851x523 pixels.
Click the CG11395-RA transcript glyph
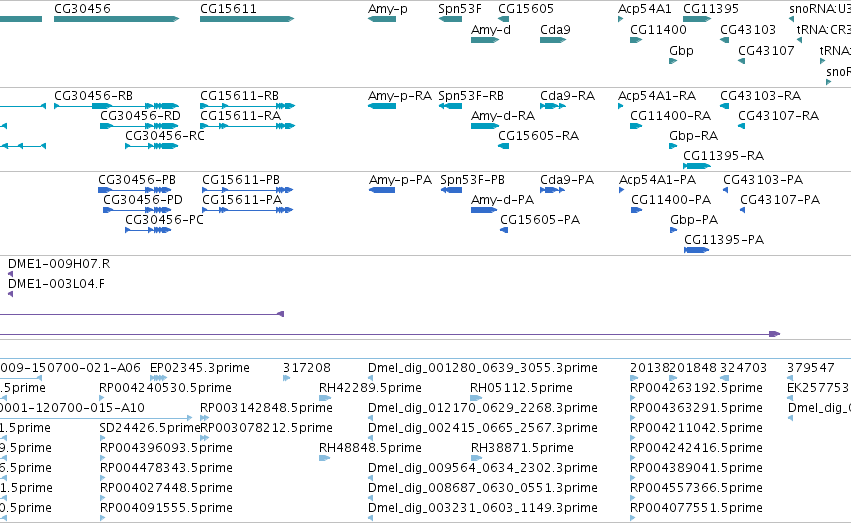tap(697, 166)
